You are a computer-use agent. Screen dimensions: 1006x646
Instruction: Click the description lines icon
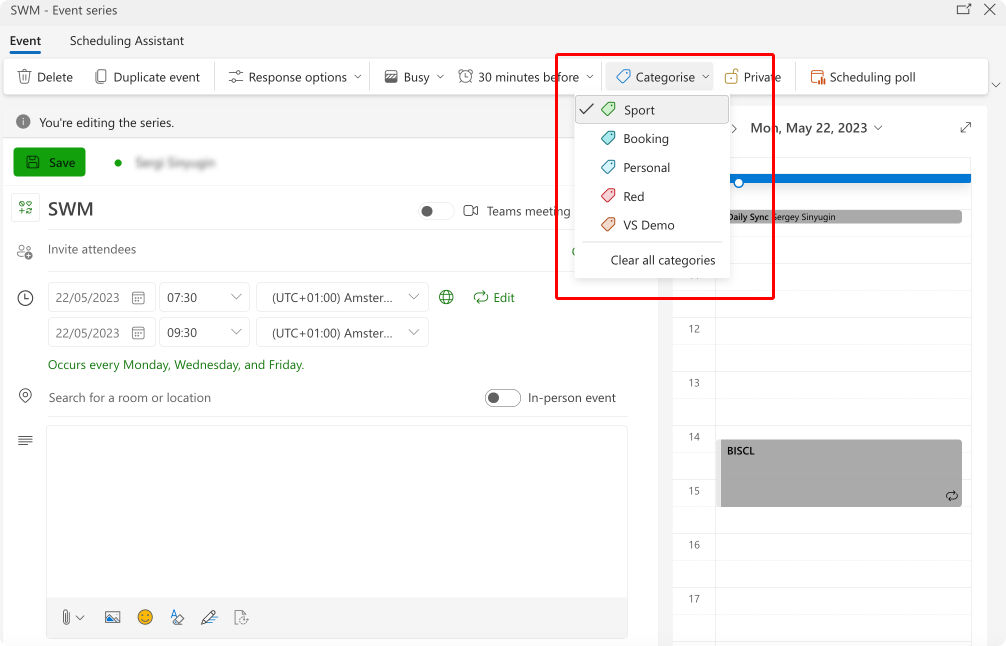(x=25, y=440)
